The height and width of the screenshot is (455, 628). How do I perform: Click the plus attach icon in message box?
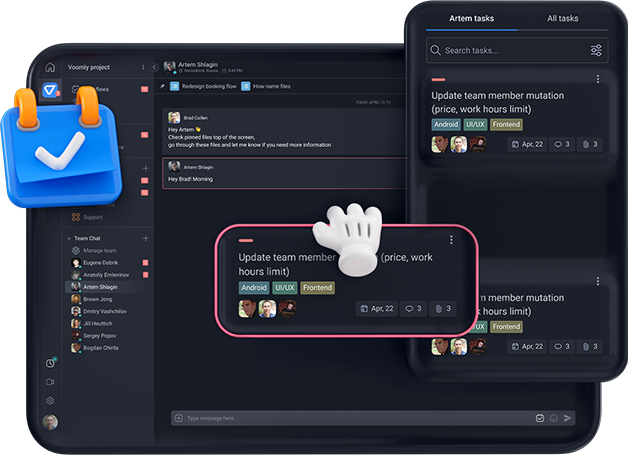(x=179, y=418)
